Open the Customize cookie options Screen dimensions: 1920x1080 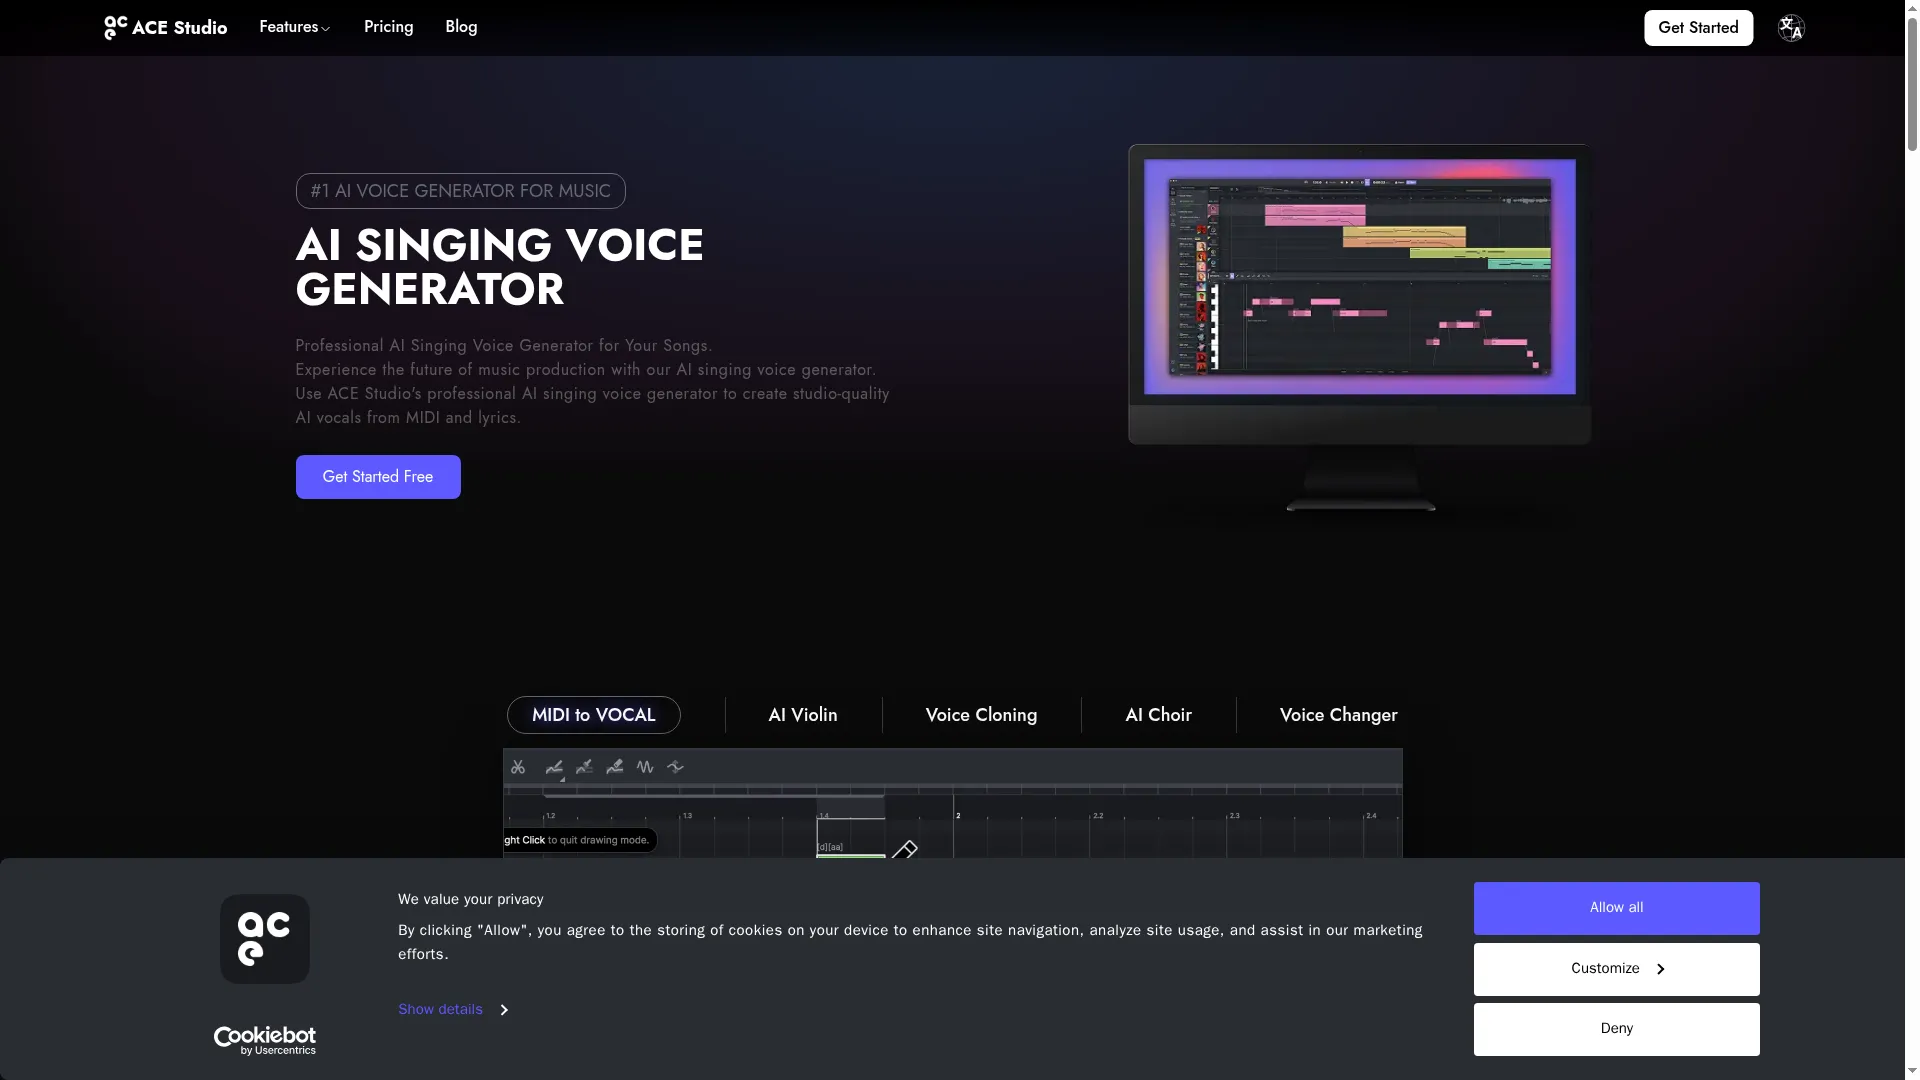(x=1616, y=968)
